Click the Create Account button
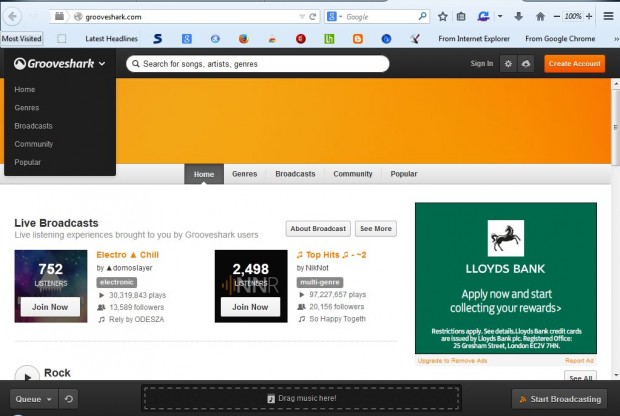620x416 pixels. (574, 63)
